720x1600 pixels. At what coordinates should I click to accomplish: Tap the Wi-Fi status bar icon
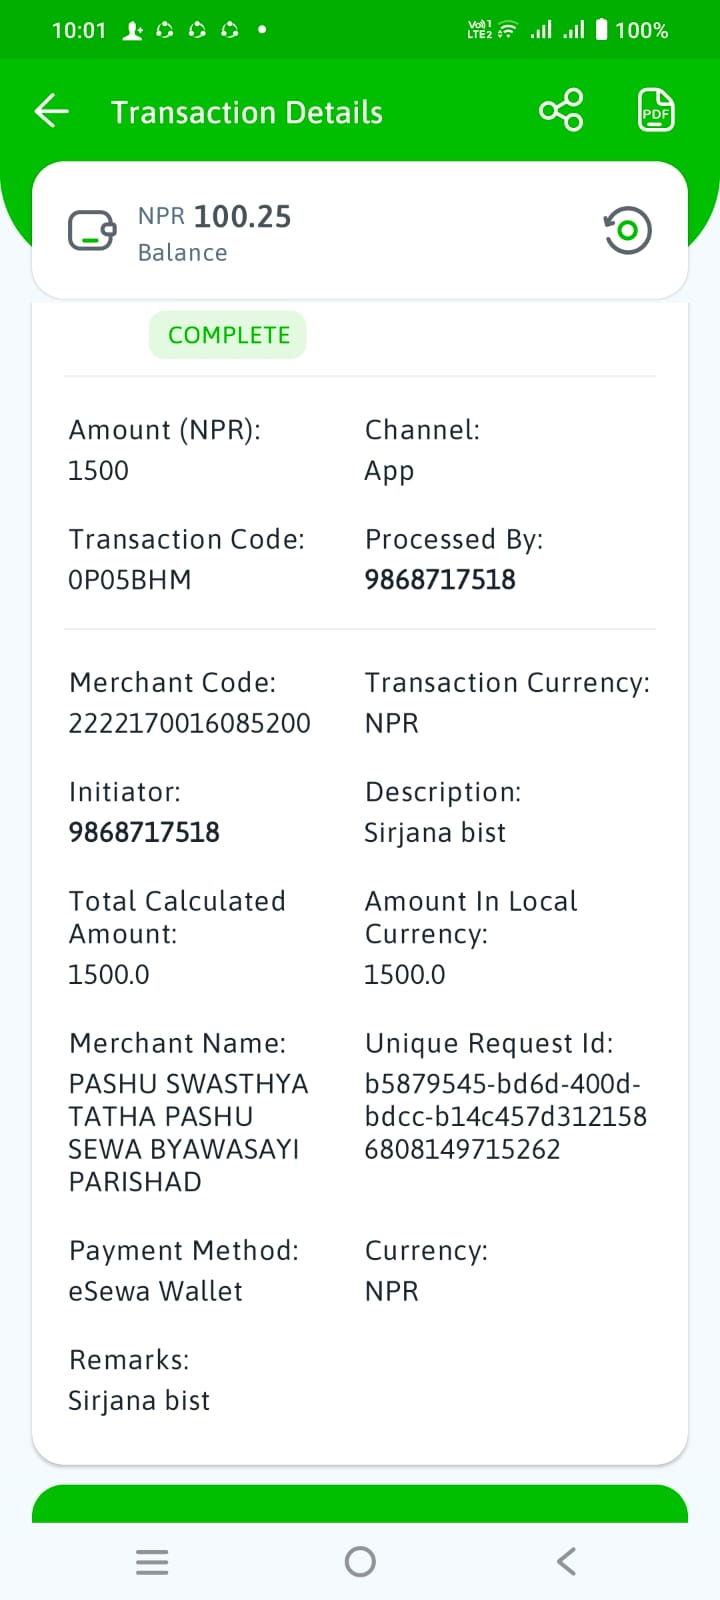(508, 30)
